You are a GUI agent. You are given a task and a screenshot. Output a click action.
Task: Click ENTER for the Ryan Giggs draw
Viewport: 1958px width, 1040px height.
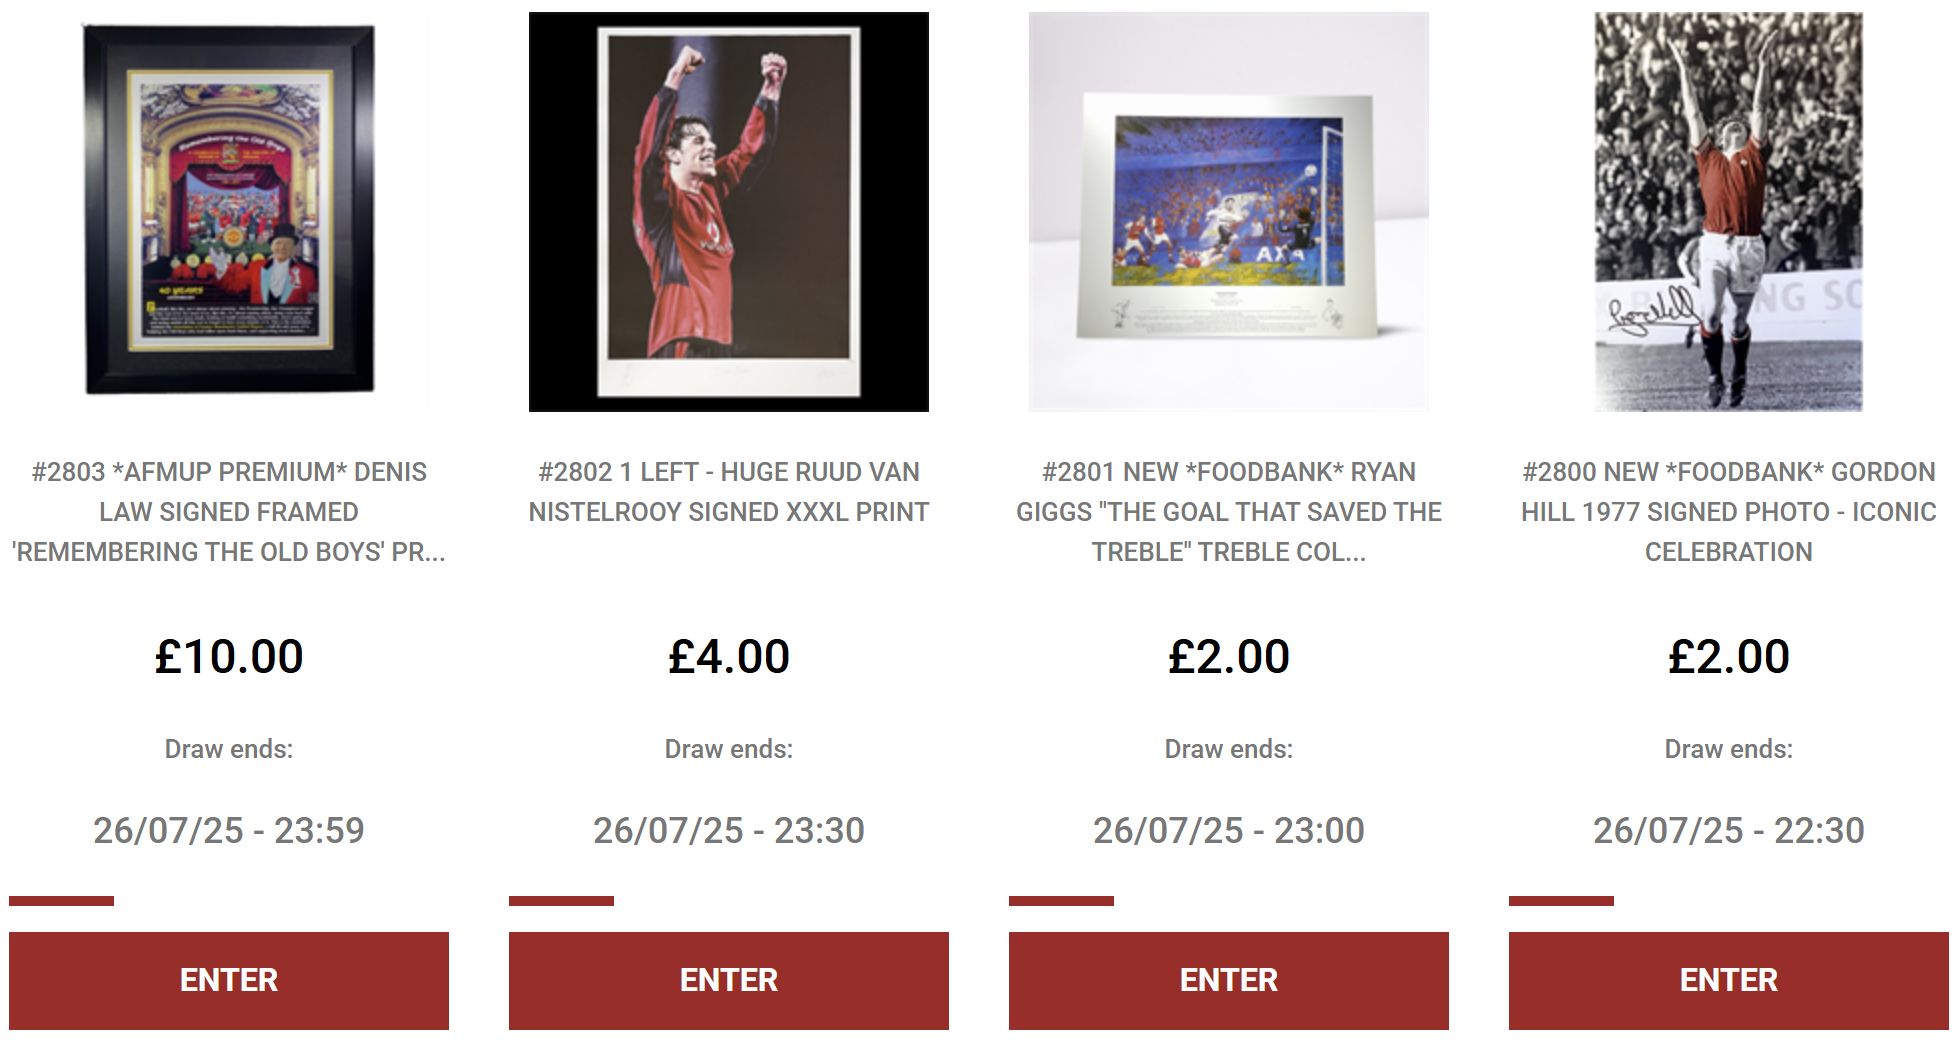1229,980
